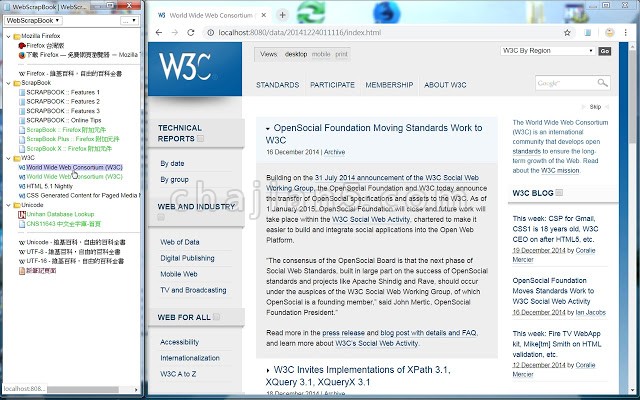Screen dimensions: 640x400
Task: Collapse the OpenSocial Foundation news item
Action: 268,129
